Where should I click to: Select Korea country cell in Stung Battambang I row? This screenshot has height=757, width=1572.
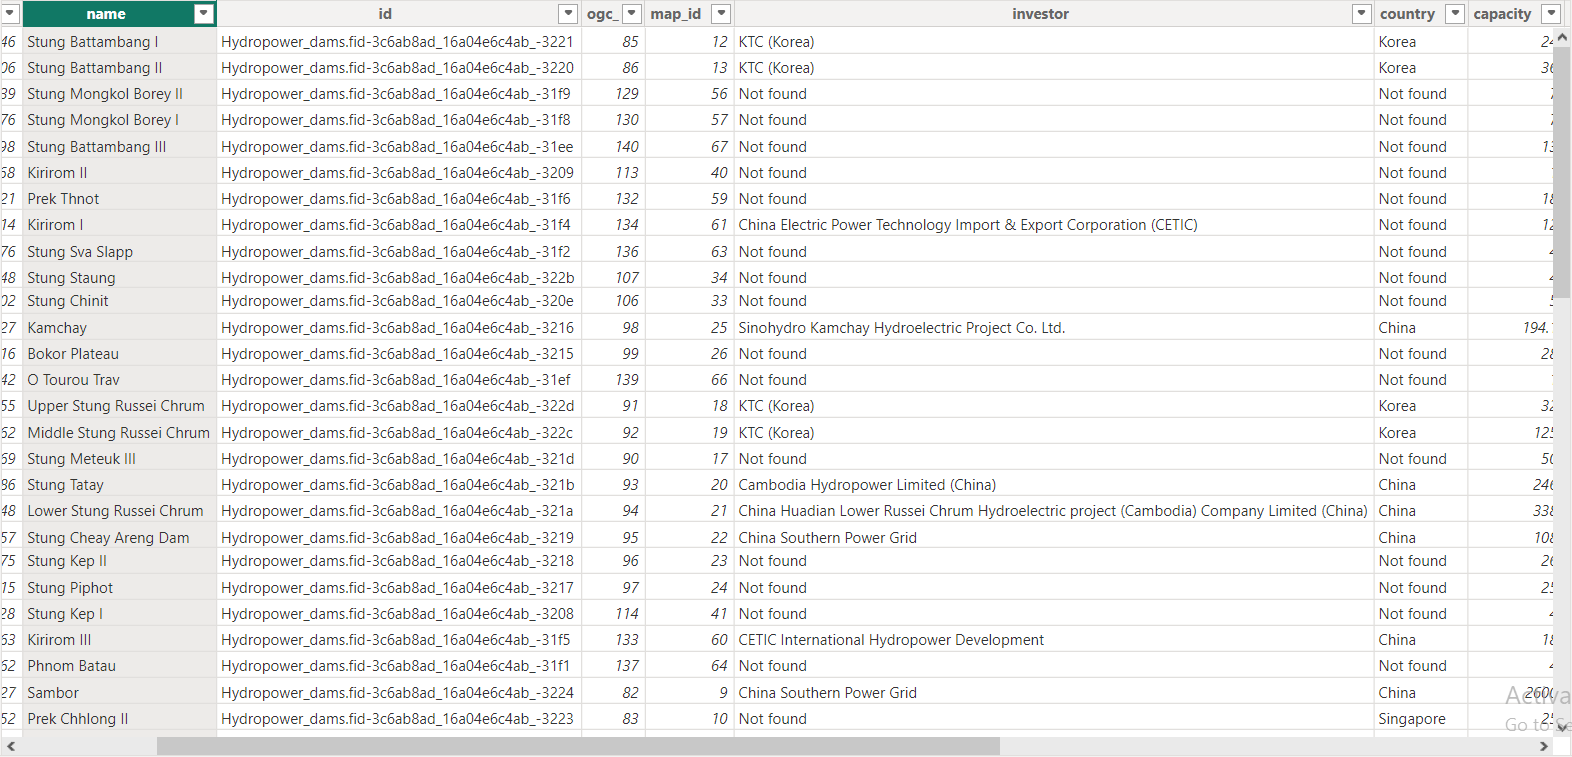(1421, 42)
